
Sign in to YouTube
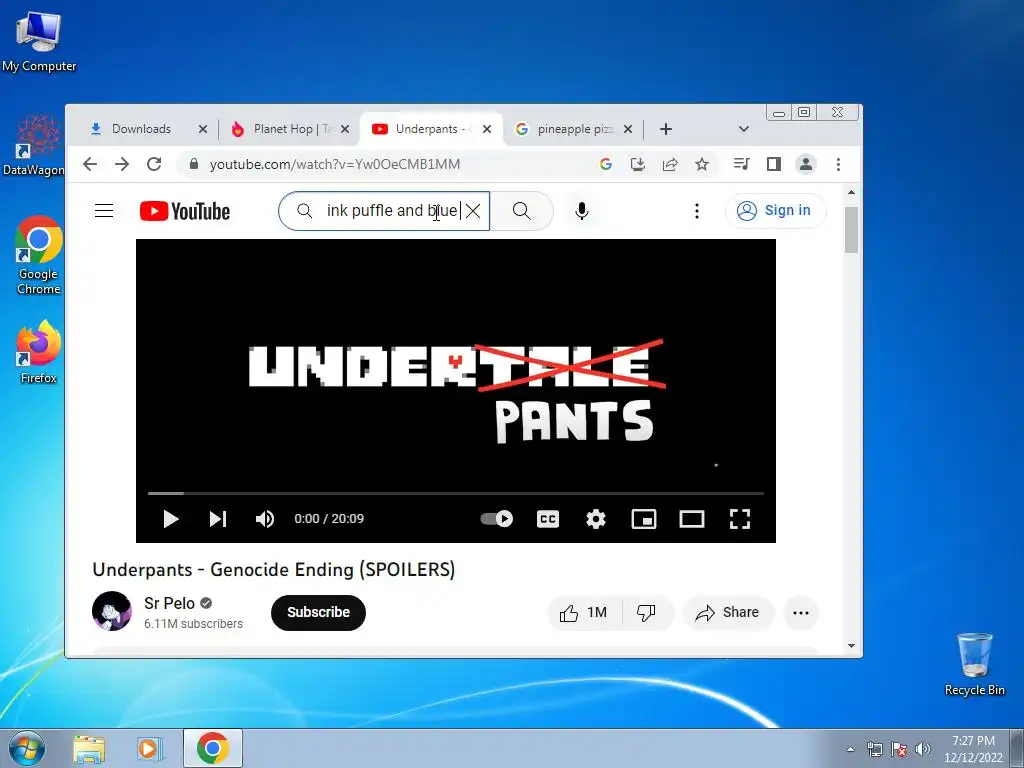tap(775, 210)
